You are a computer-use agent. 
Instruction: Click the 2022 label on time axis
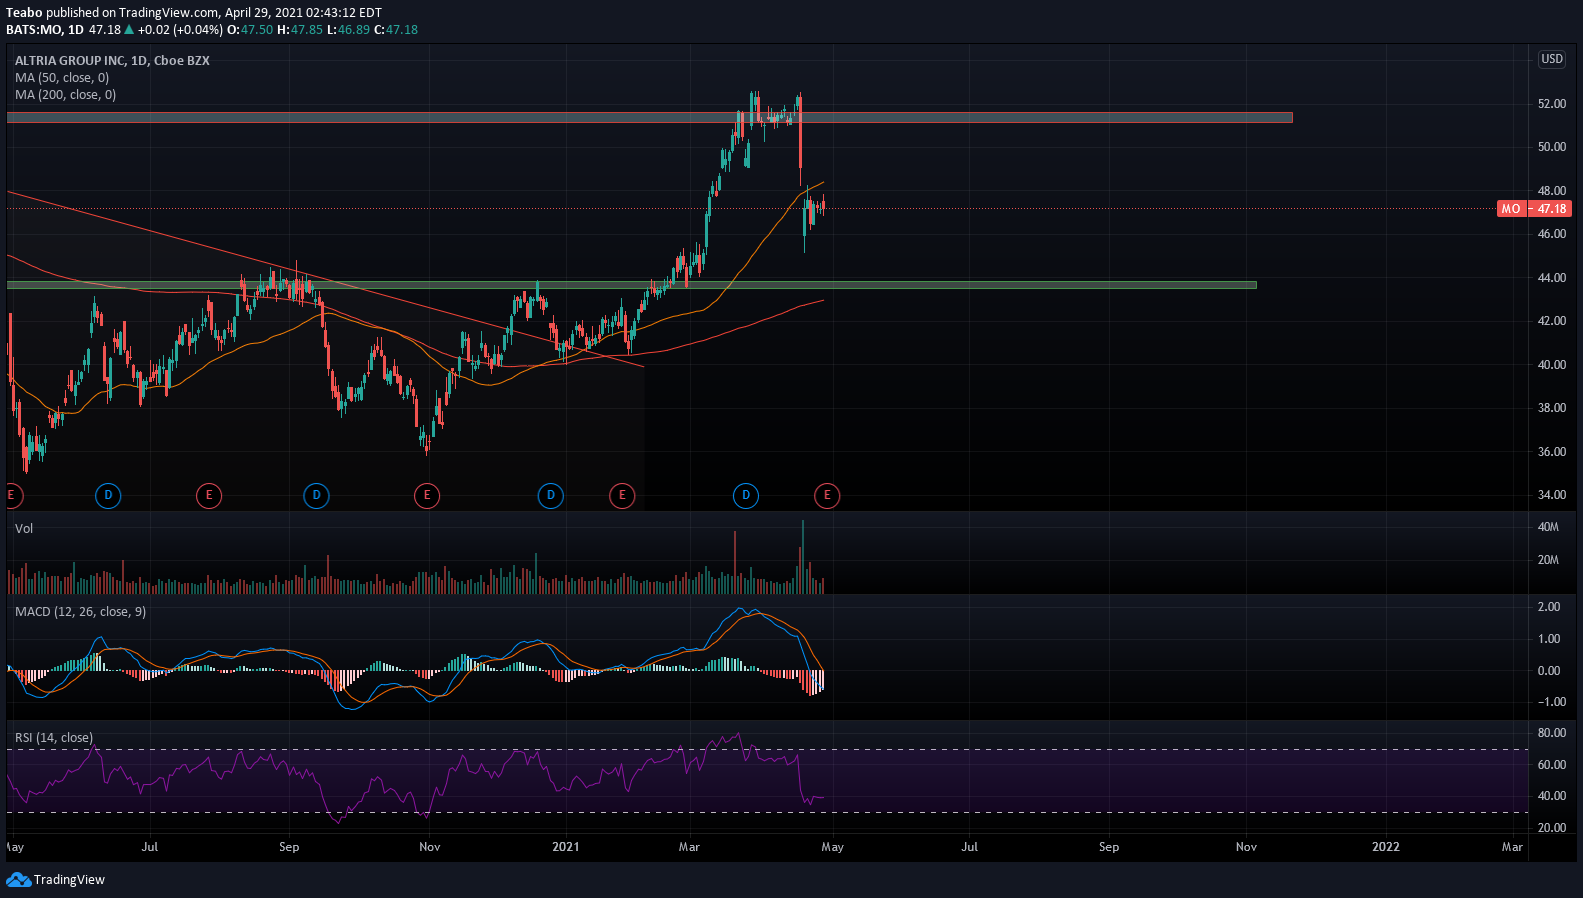tap(1386, 847)
